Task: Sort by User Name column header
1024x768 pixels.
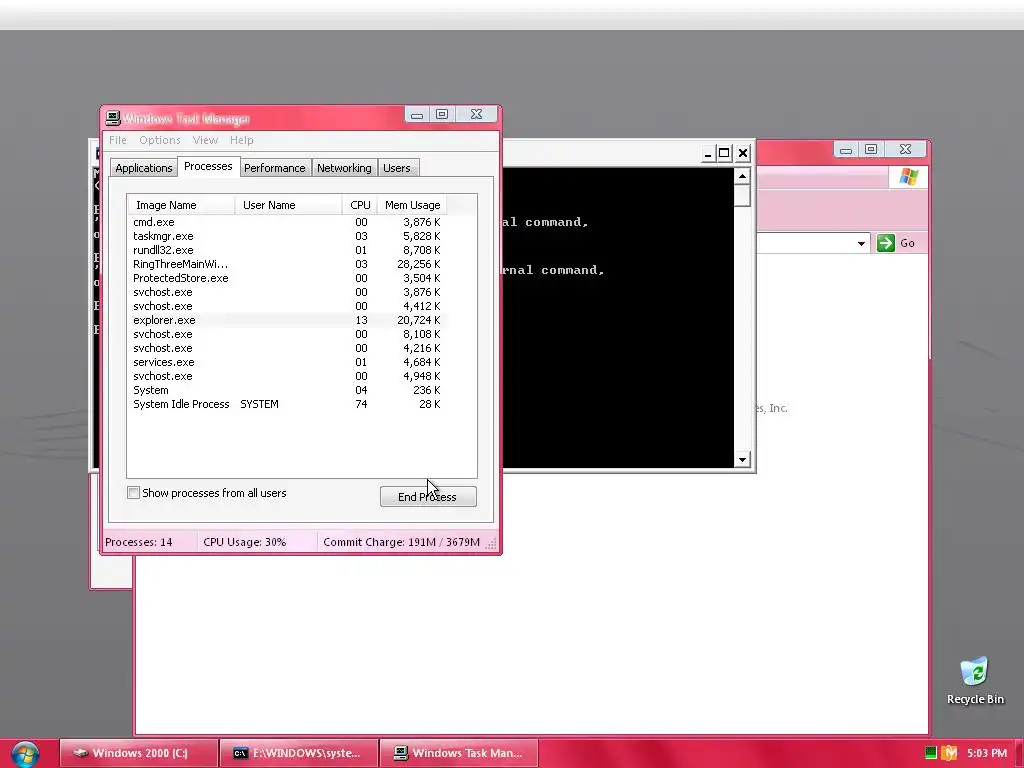Action: pos(288,205)
